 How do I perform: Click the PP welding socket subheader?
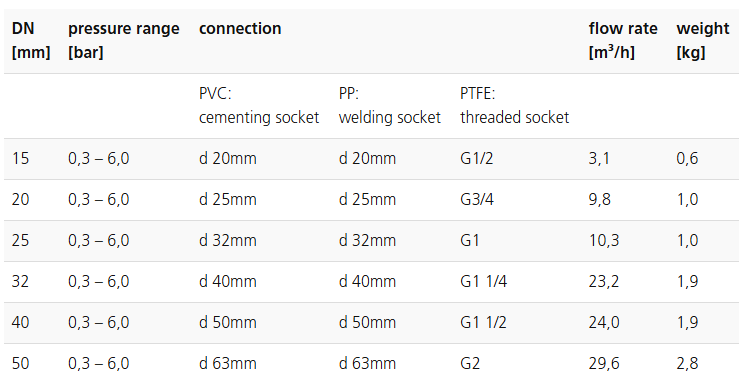point(389,106)
